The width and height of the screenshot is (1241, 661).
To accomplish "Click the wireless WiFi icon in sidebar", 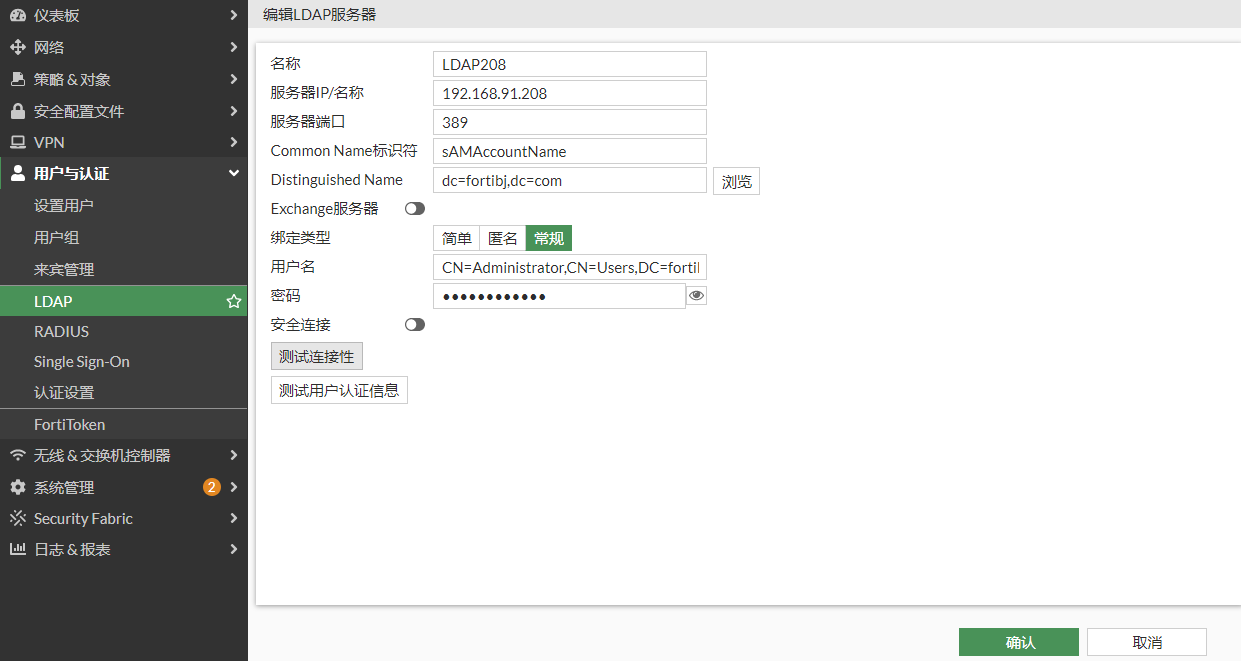I will coord(17,455).
